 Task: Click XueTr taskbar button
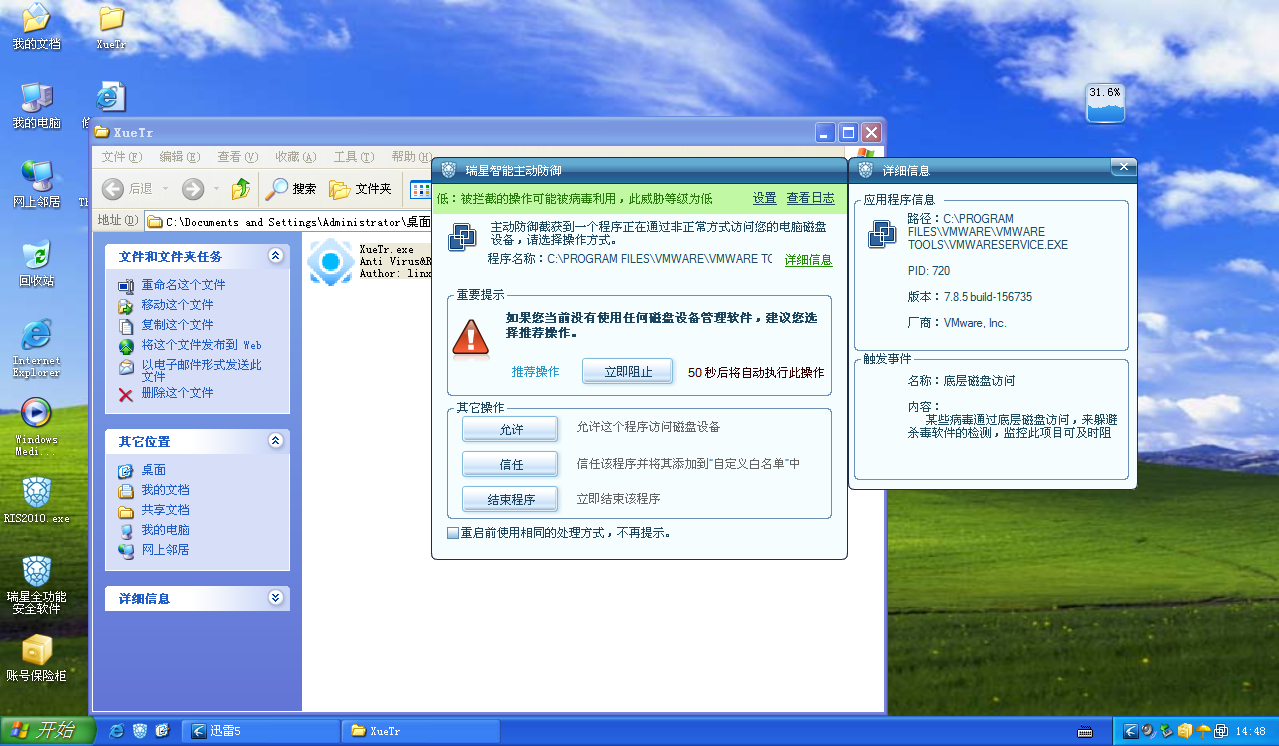(x=421, y=731)
